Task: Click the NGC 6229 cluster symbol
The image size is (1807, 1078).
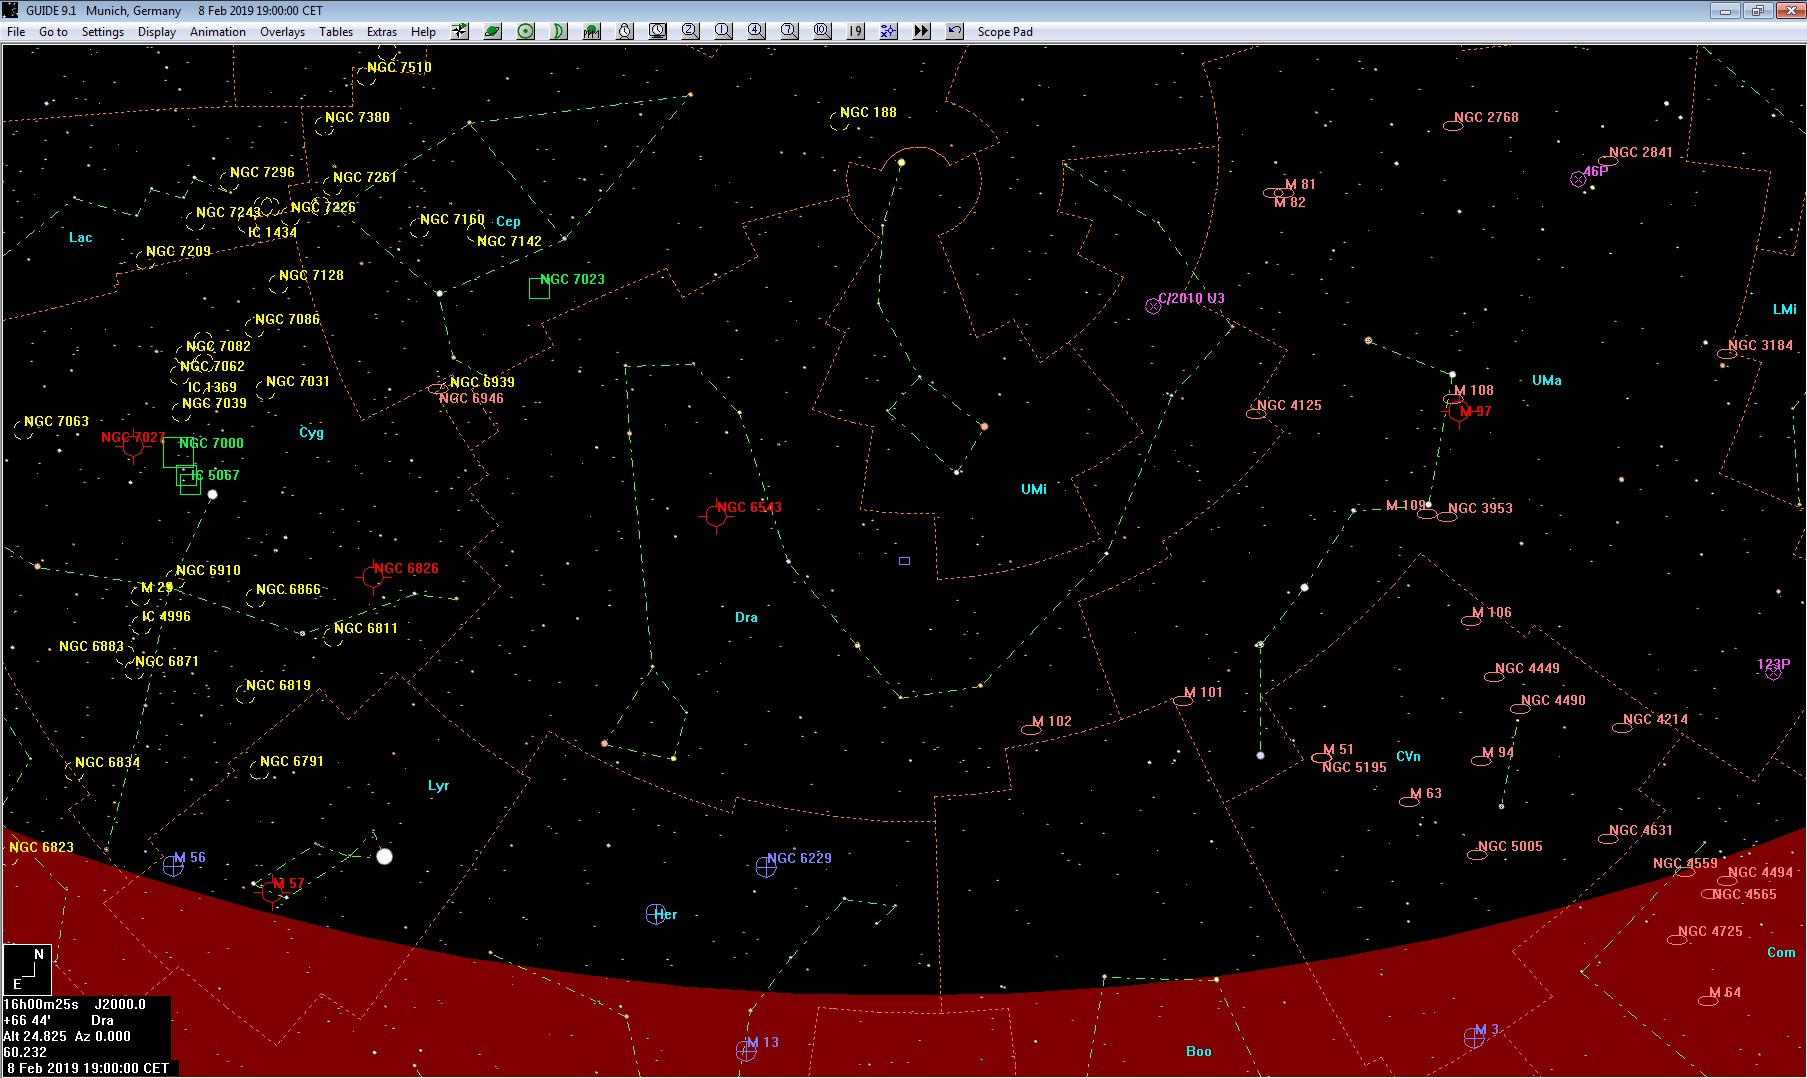Action: 766,867
